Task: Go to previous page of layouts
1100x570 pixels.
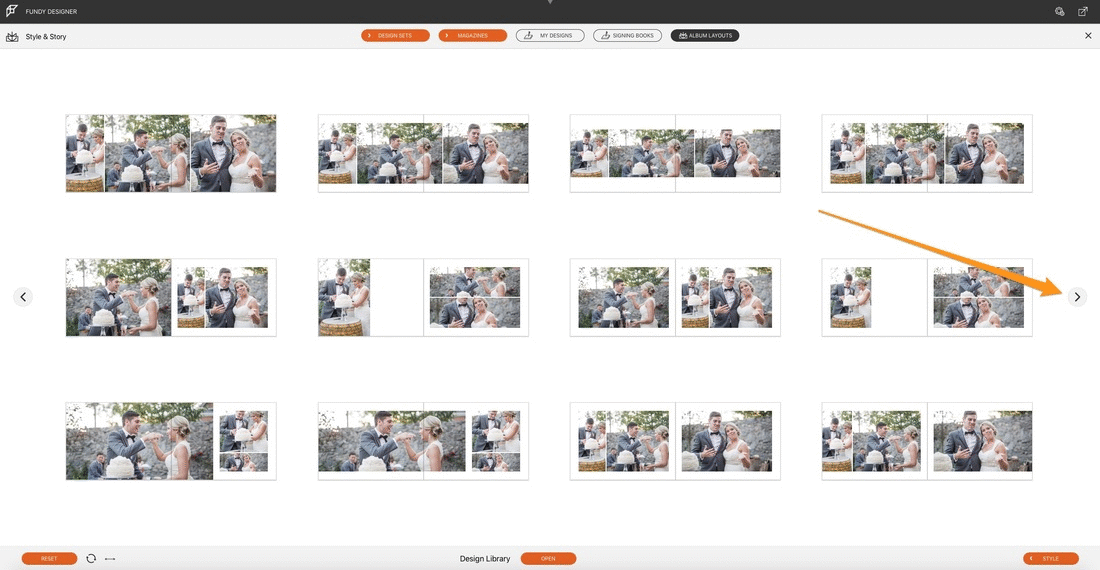Action: tap(23, 297)
